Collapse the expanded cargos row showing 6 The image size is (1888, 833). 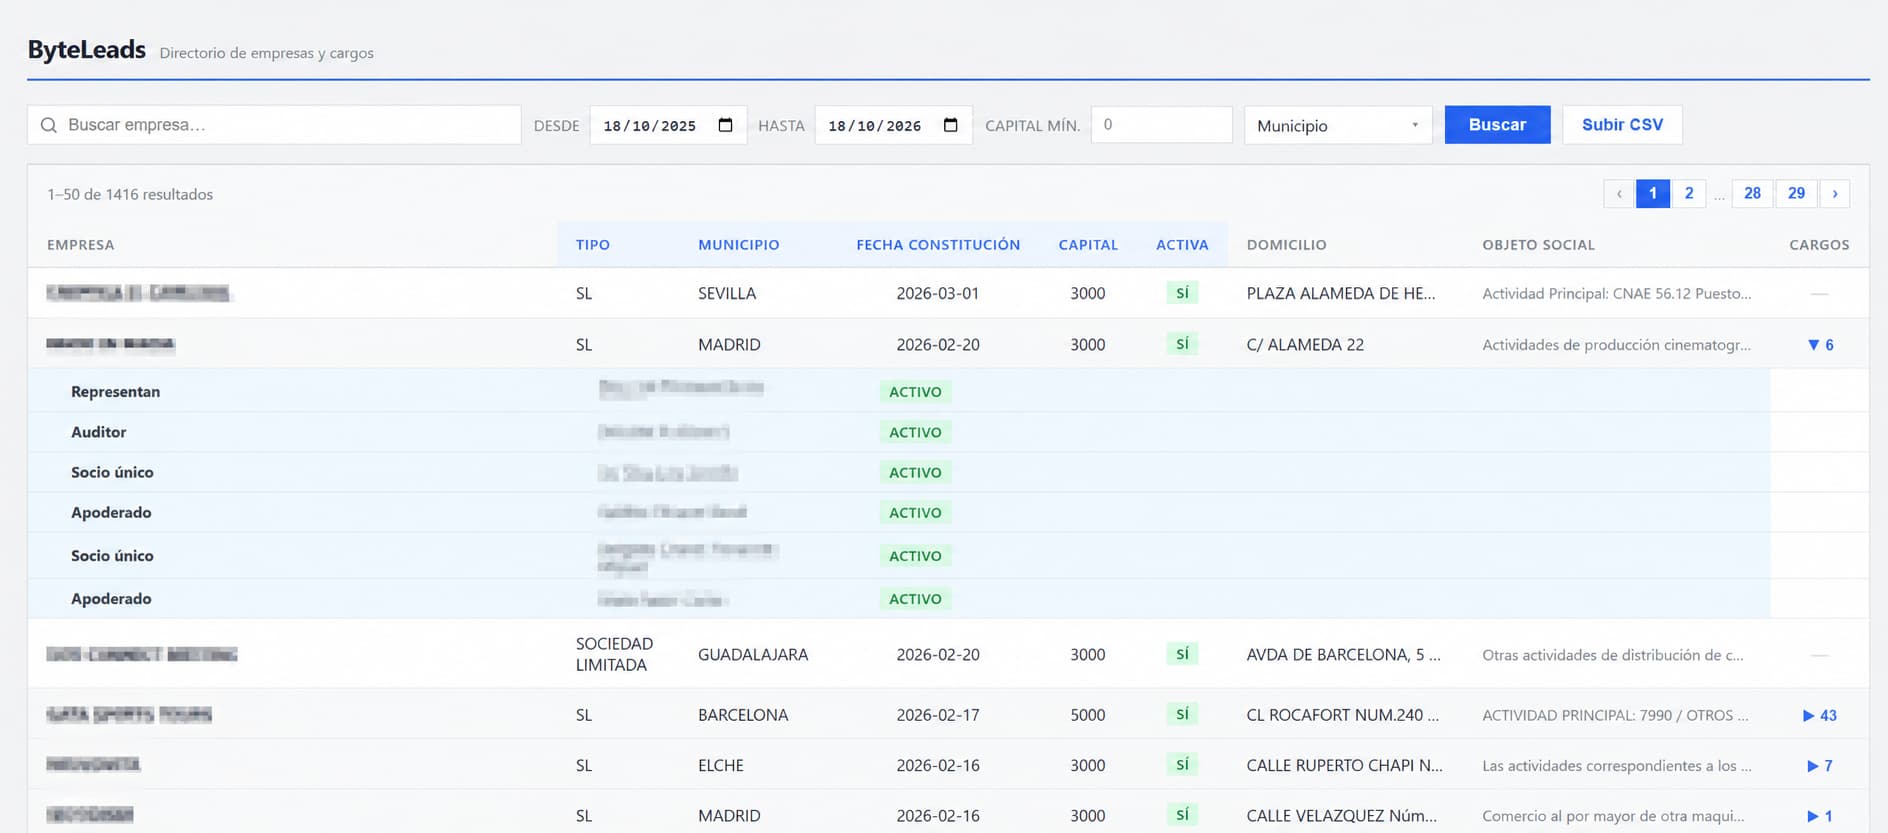(1820, 345)
